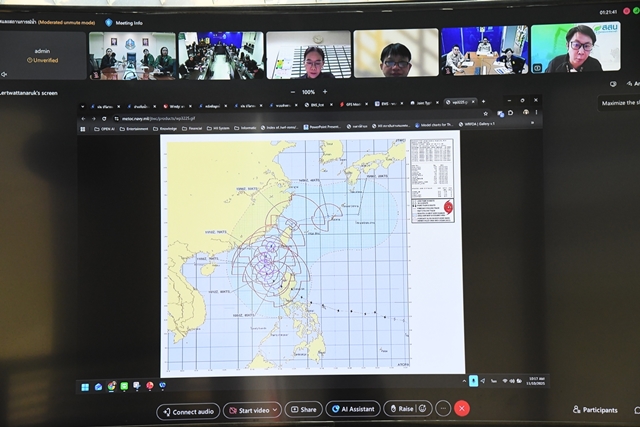The image size is (640, 427).
Task: Click the Connect audio button
Action: point(188,411)
